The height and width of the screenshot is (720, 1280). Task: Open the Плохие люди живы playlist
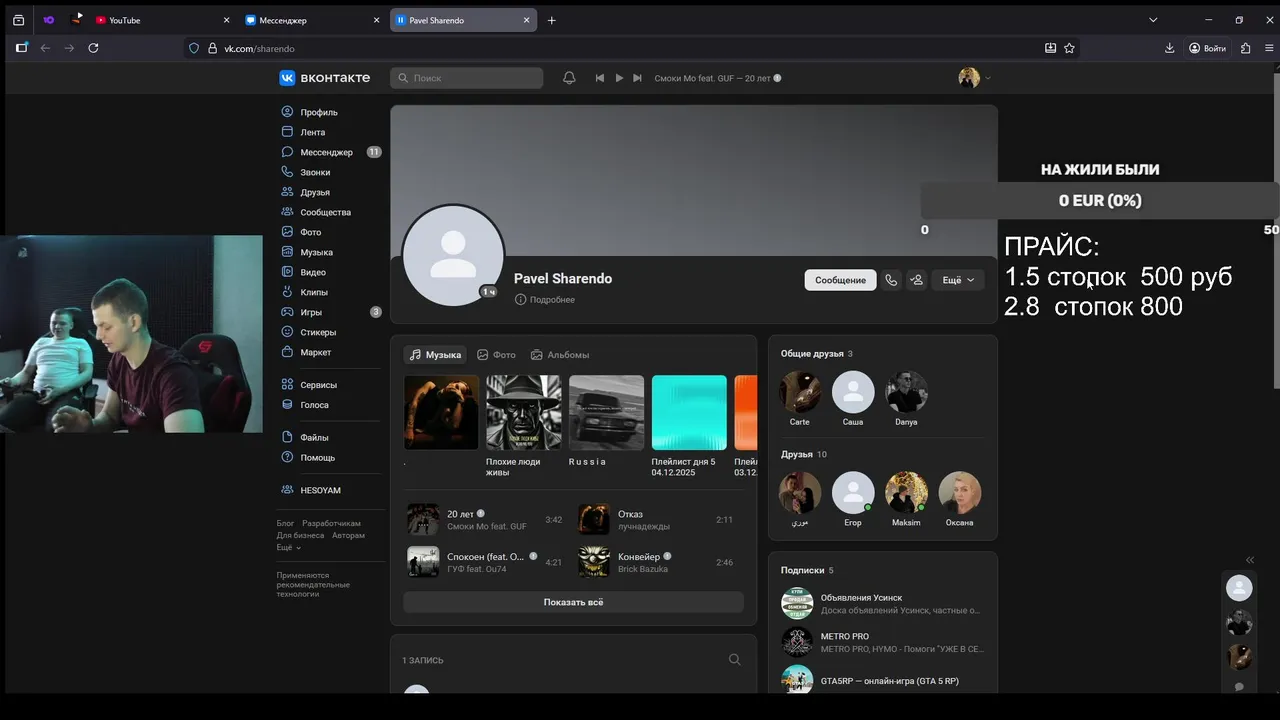(523, 413)
